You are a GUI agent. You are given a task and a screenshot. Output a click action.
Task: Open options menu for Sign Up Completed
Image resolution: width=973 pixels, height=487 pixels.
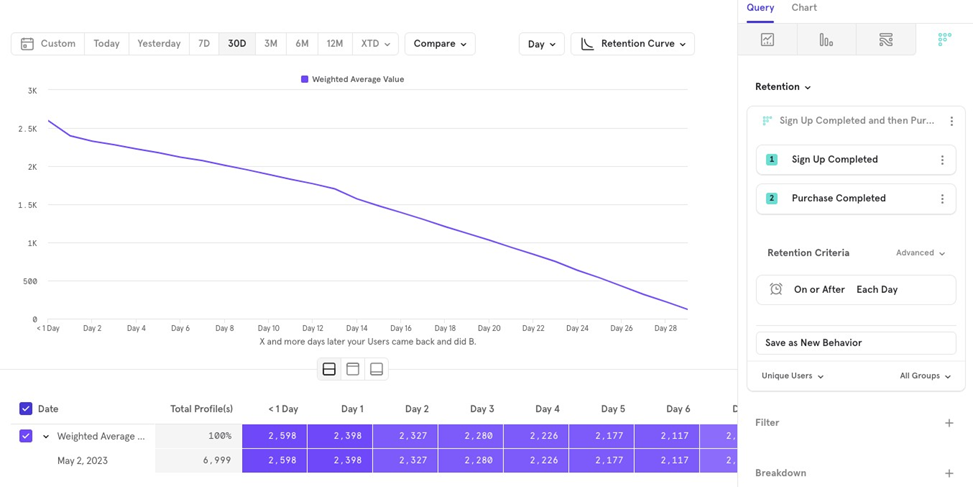942,160
